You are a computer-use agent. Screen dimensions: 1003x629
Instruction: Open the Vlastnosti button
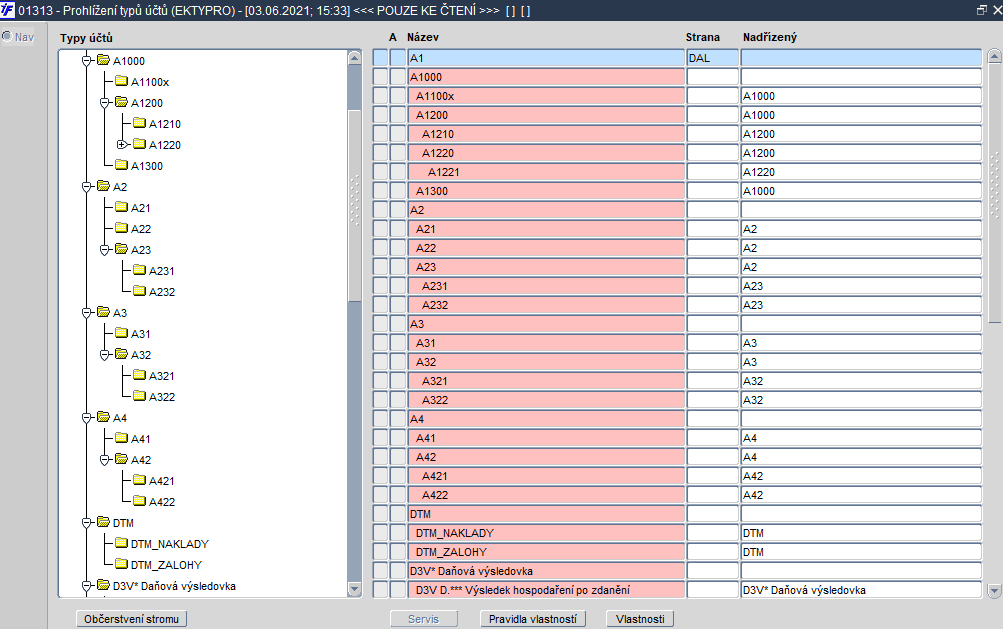[640, 619]
